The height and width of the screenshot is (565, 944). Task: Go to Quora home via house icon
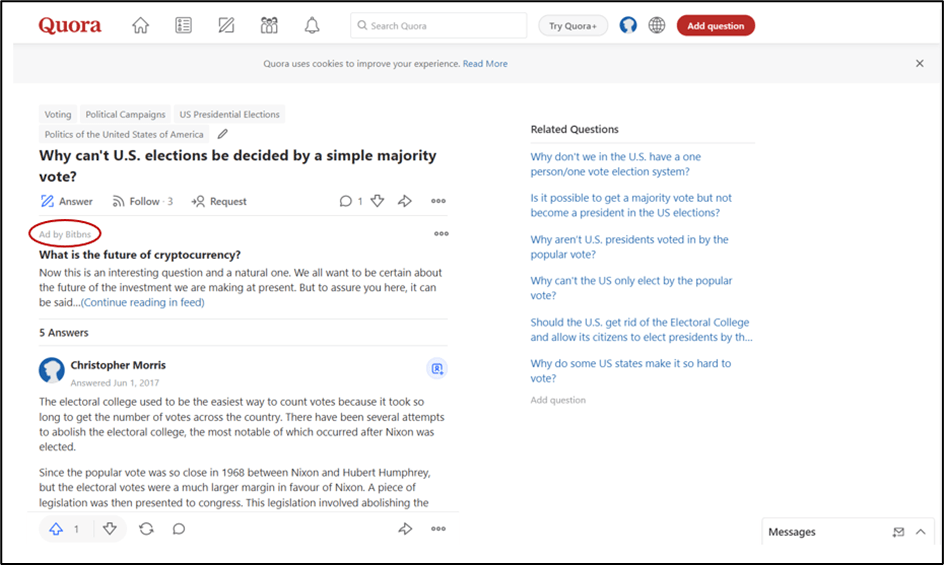pyautogui.click(x=140, y=25)
